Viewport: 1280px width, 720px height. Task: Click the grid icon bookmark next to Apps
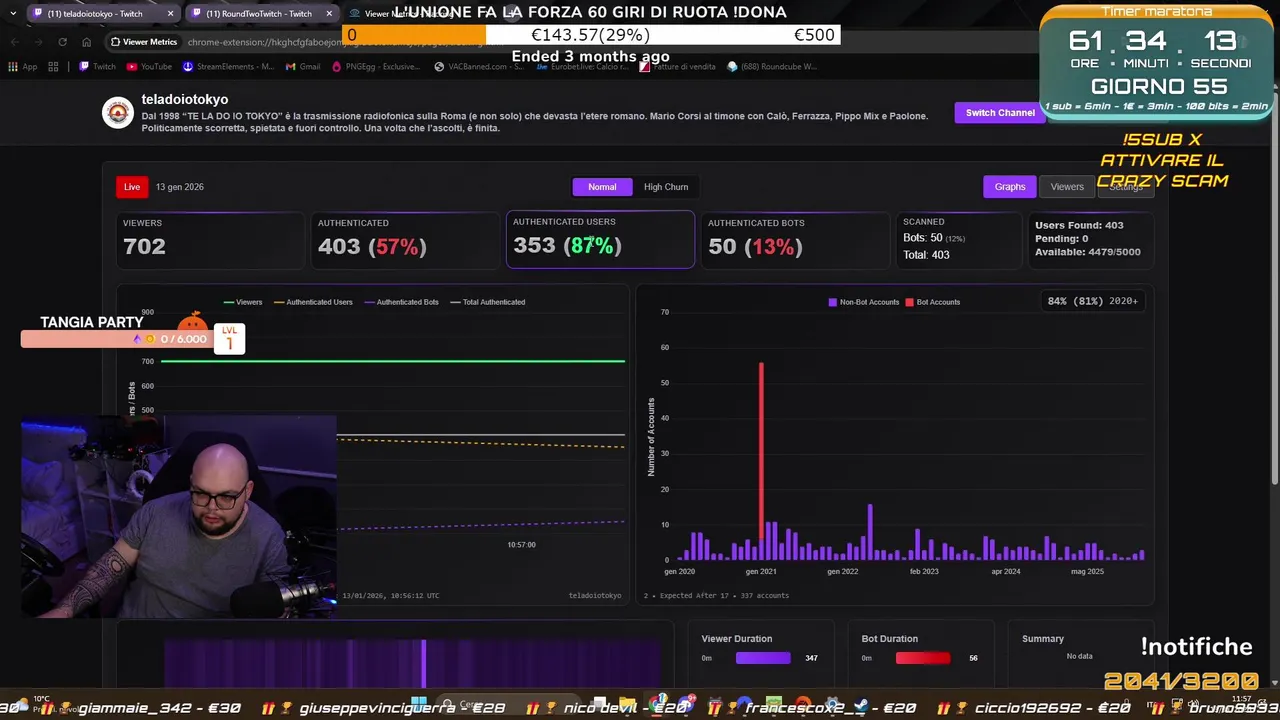coord(55,67)
